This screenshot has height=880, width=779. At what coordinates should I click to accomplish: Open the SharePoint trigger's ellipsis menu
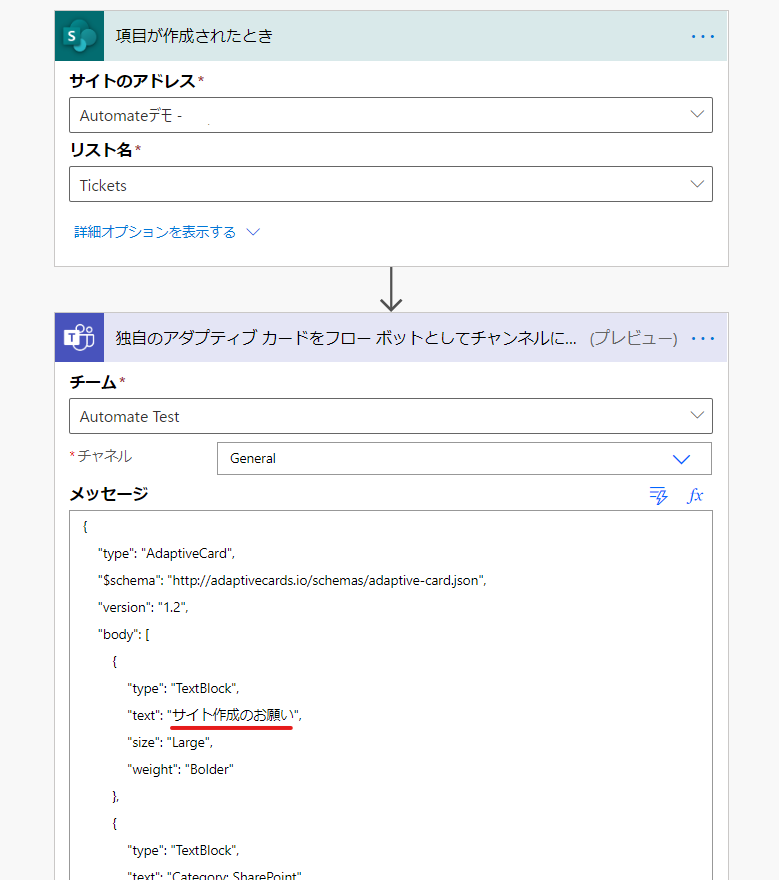[703, 36]
